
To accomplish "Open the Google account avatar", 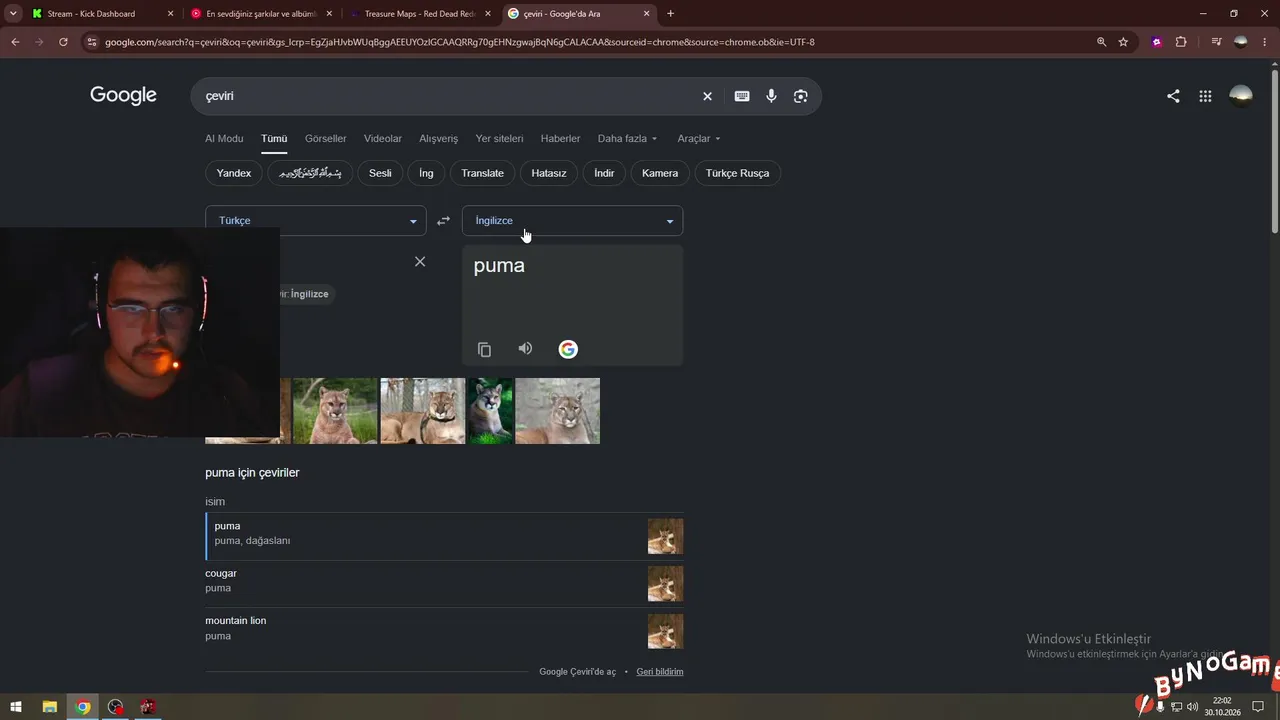I will tap(1241, 95).
